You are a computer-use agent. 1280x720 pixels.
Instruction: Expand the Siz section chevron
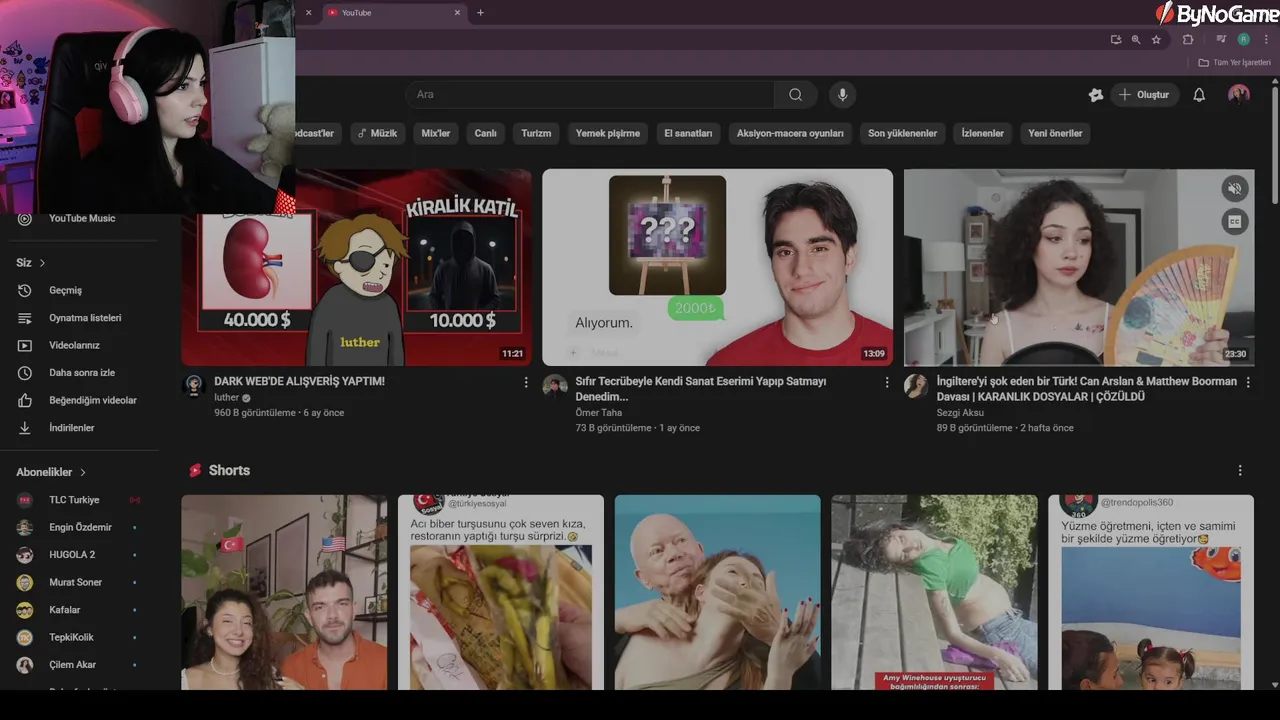coord(42,263)
